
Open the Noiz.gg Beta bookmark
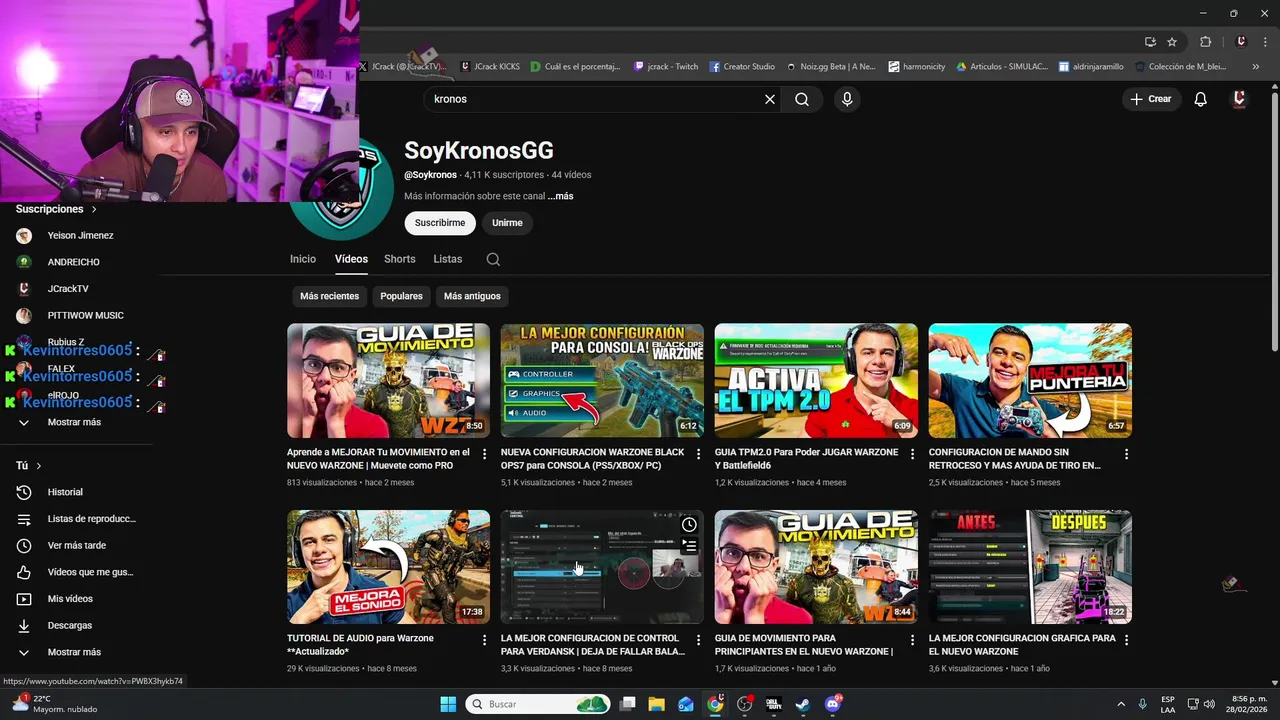(x=831, y=67)
